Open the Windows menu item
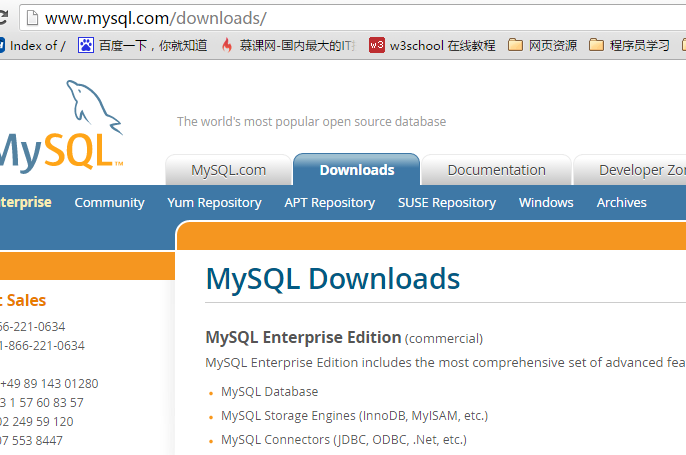This screenshot has width=686, height=455. 546,203
